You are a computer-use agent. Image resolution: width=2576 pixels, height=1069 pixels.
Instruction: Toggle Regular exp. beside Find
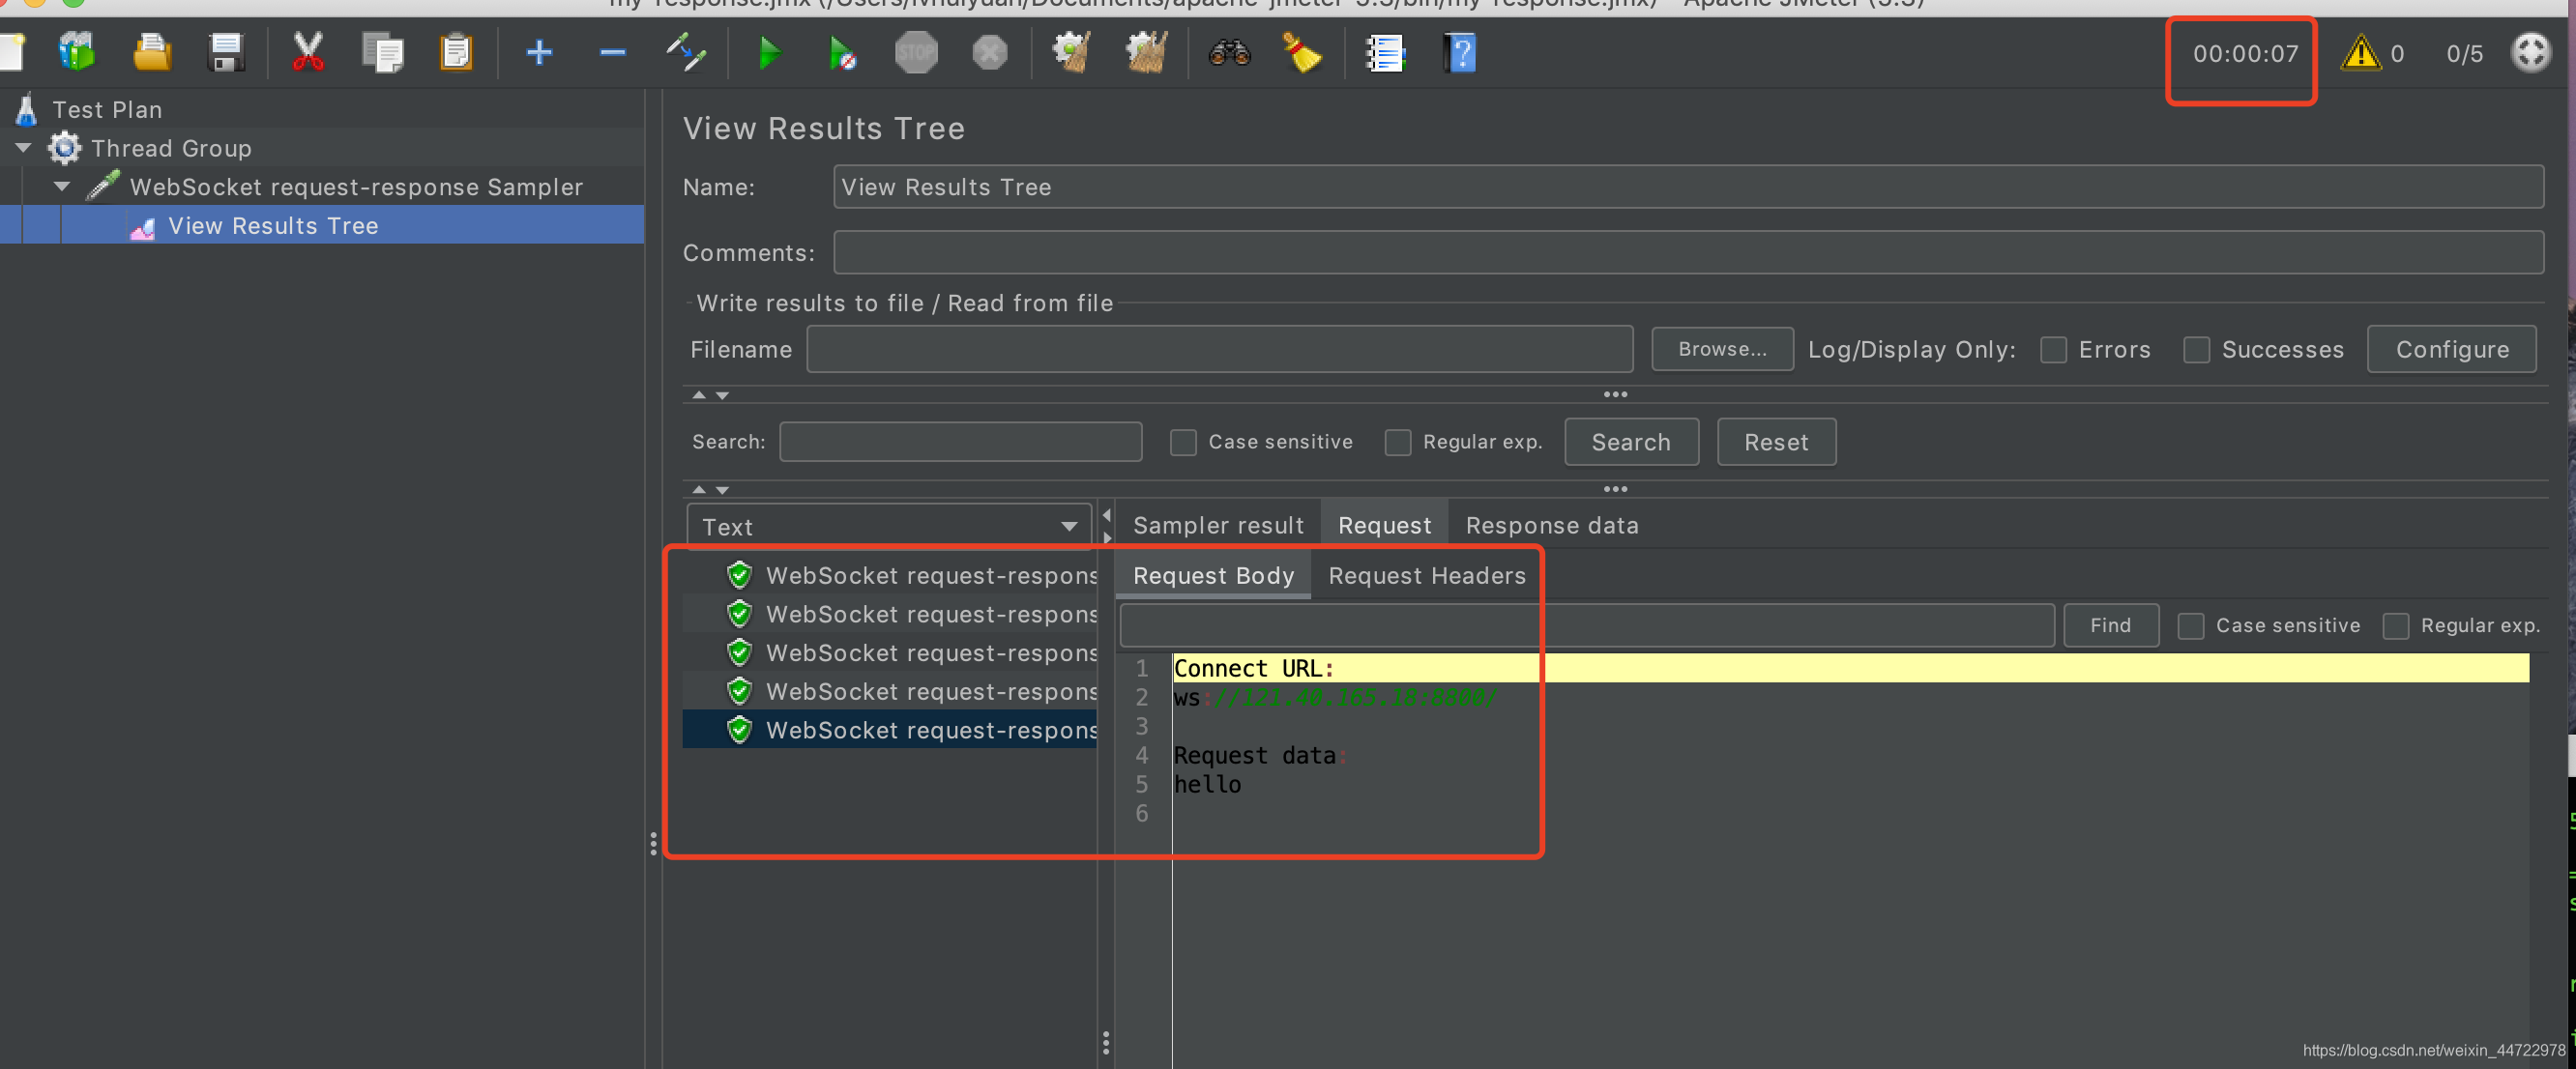click(x=2395, y=626)
